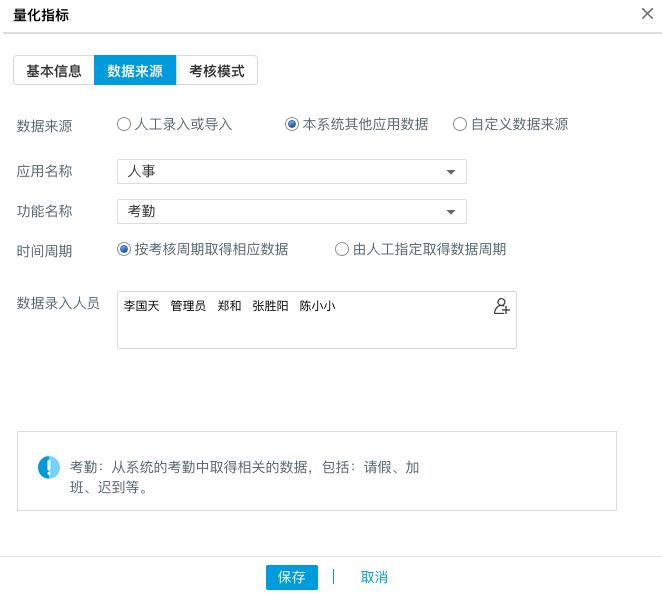This screenshot has width=662, height=593.
Task: Expand the 功能名称 dropdown showing 考勤
Action: (291, 212)
